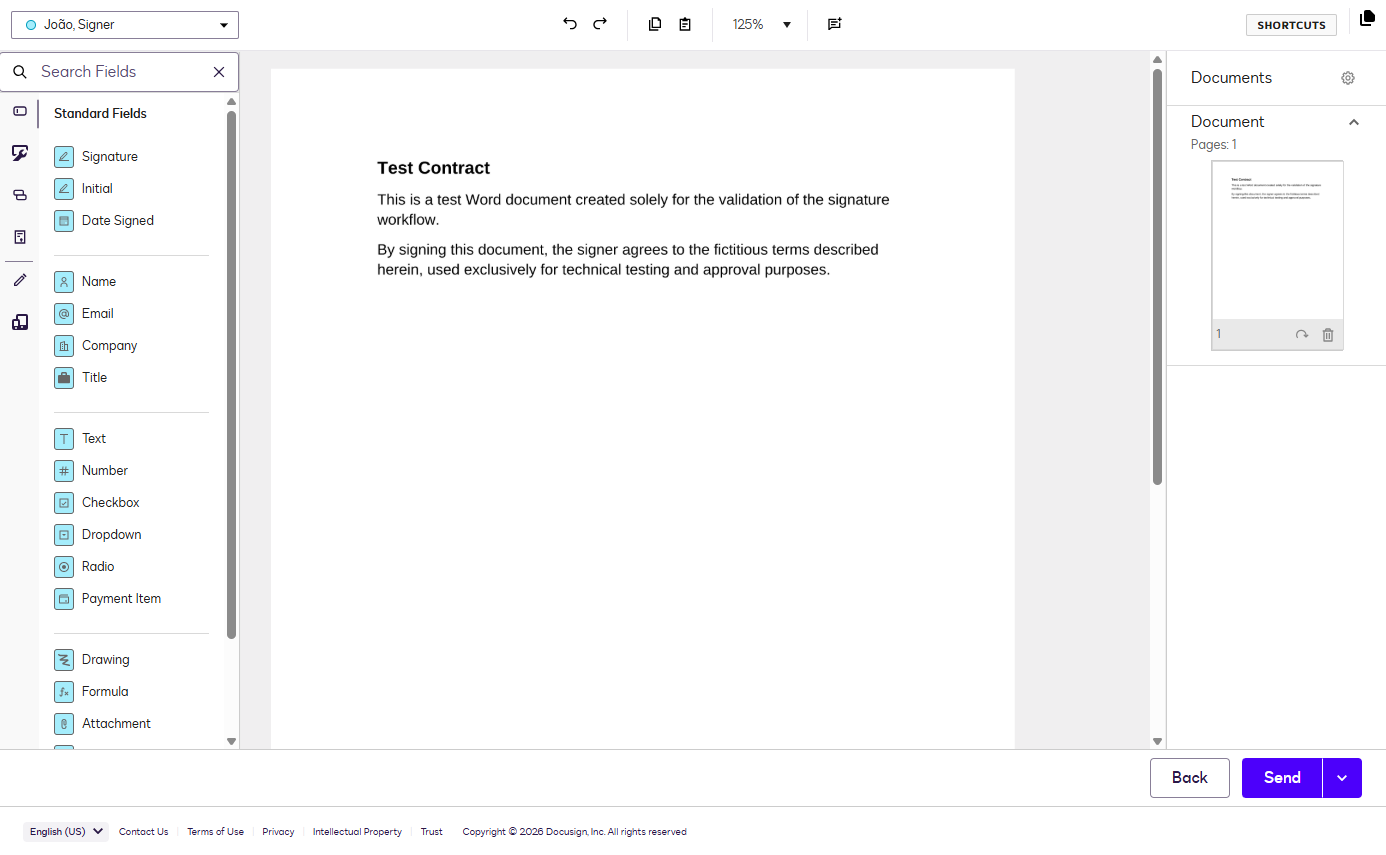Open the Send options arrow

tap(1342, 778)
